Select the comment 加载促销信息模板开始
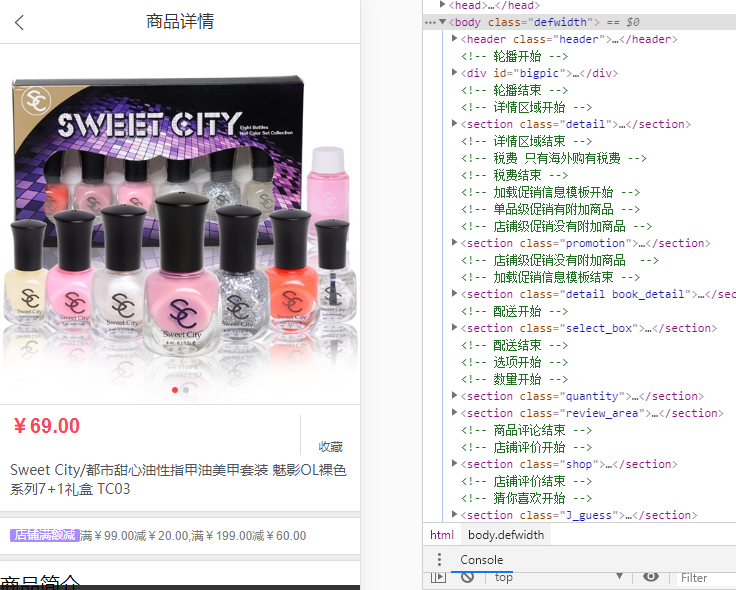736x590 pixels. 550,192
